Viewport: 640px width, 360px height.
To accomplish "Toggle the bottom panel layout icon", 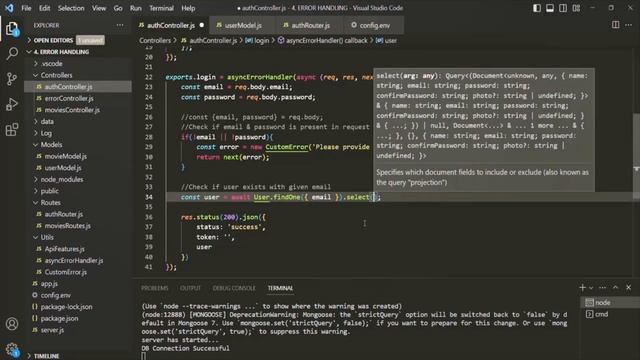I will [x=550, y=8].
